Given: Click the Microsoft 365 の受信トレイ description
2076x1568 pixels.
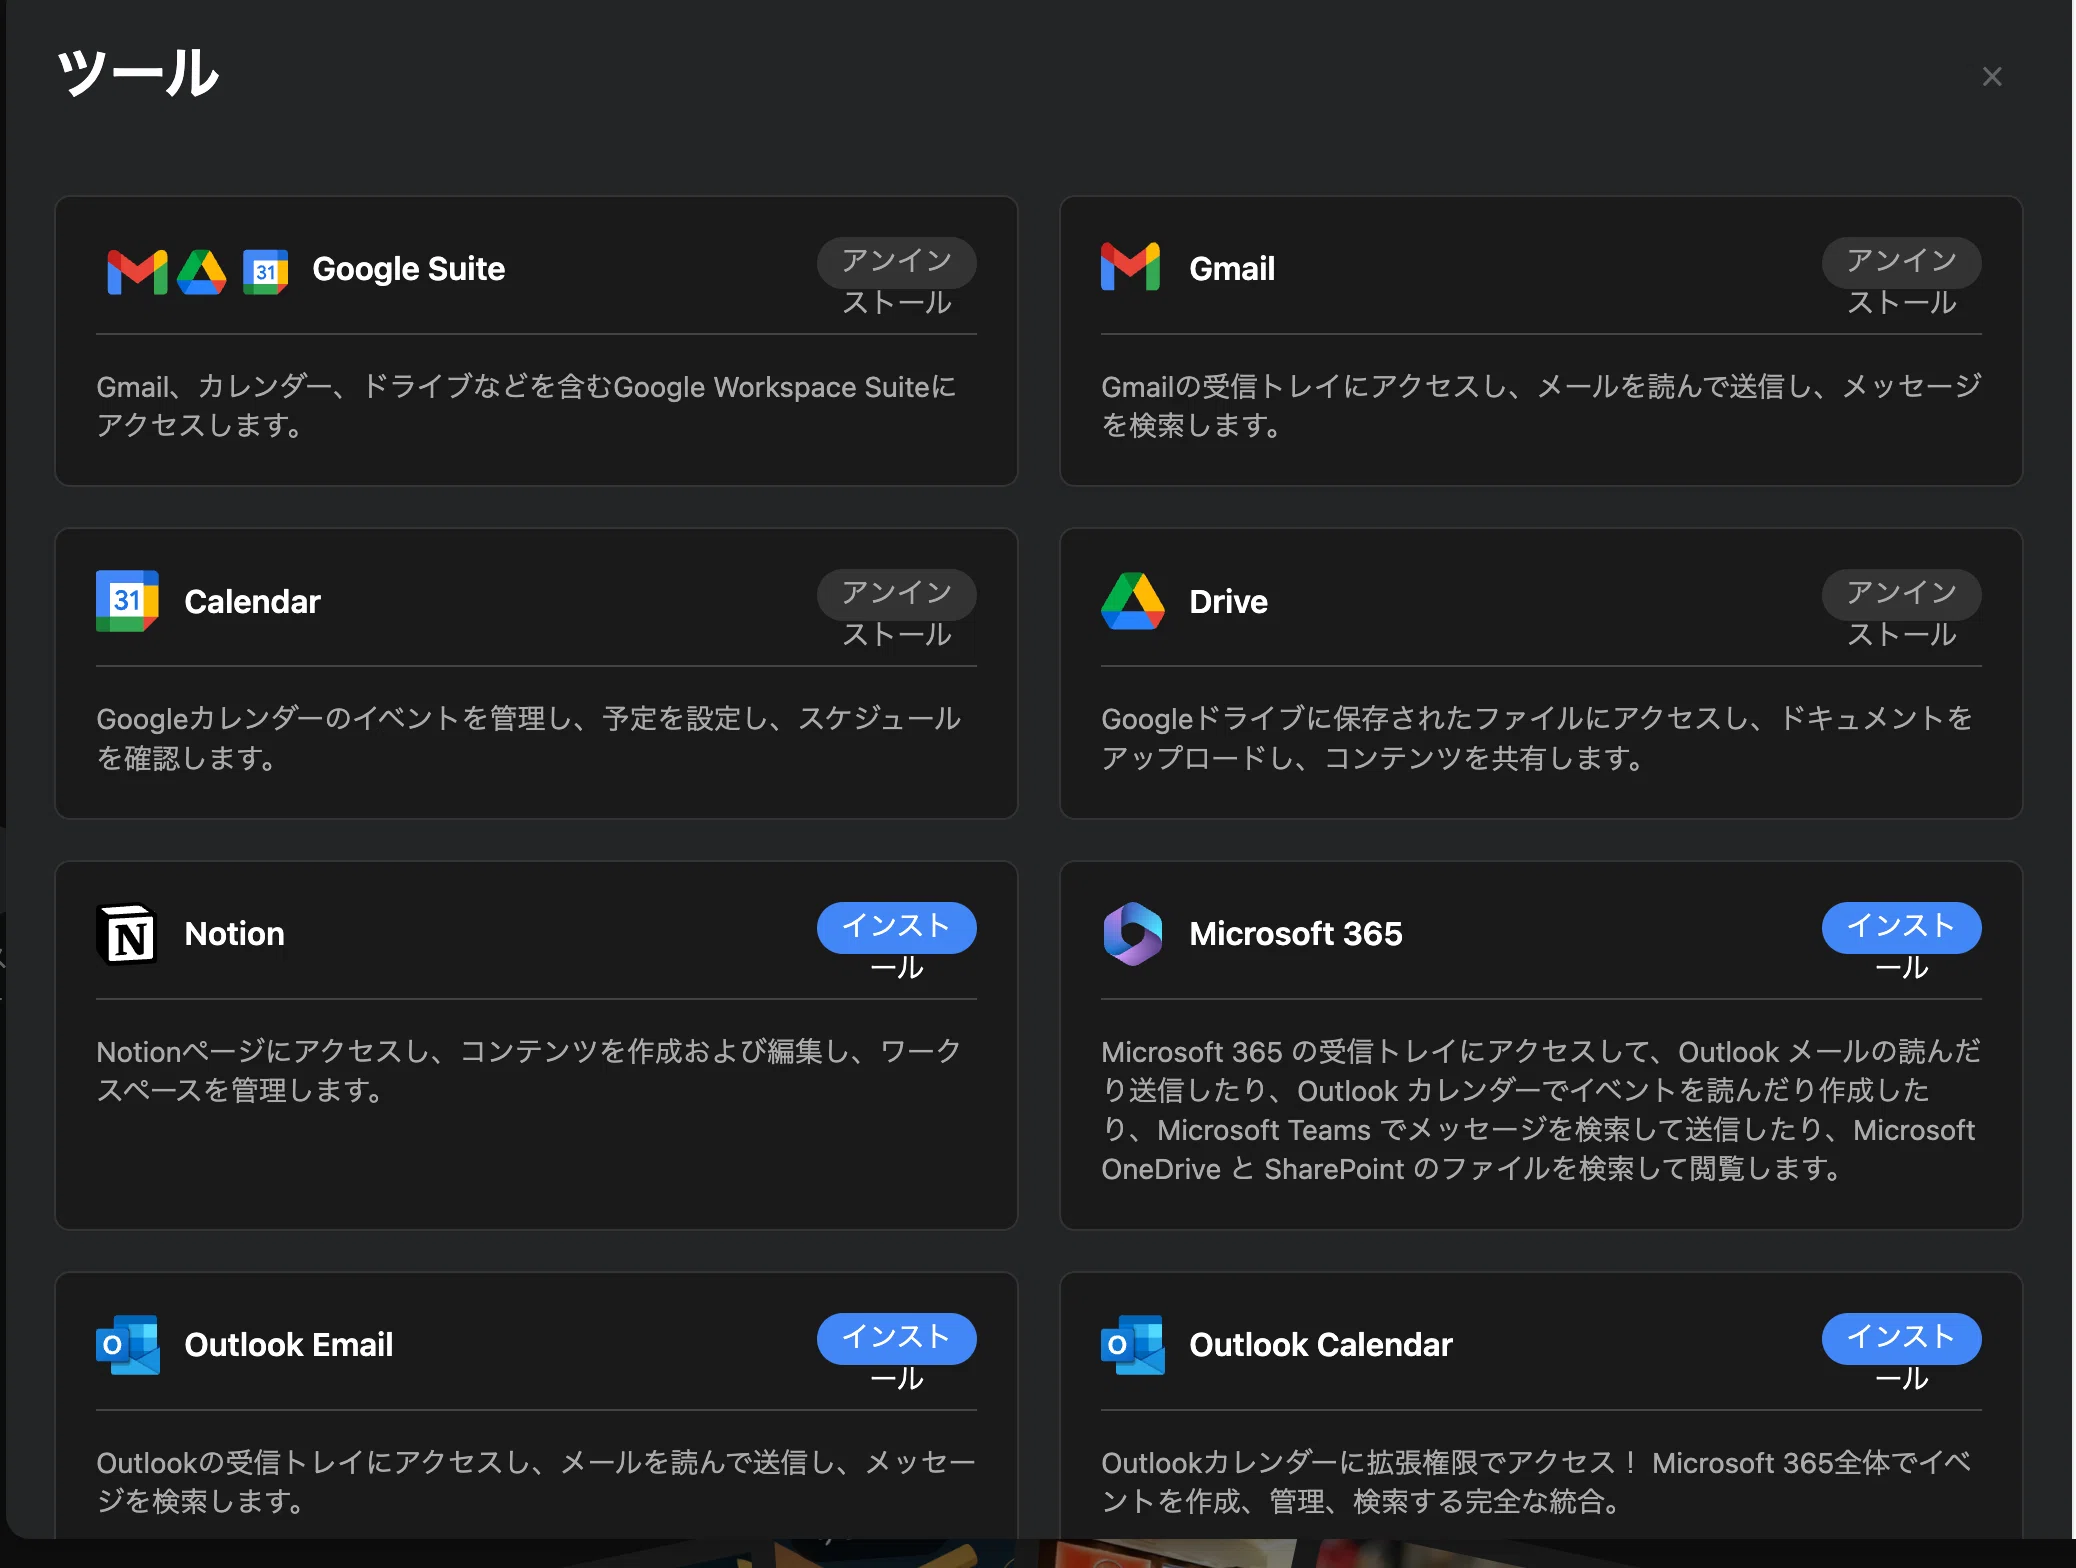Looking at the screenshot, I should pyautogui.click(x=1541, y=1110).
